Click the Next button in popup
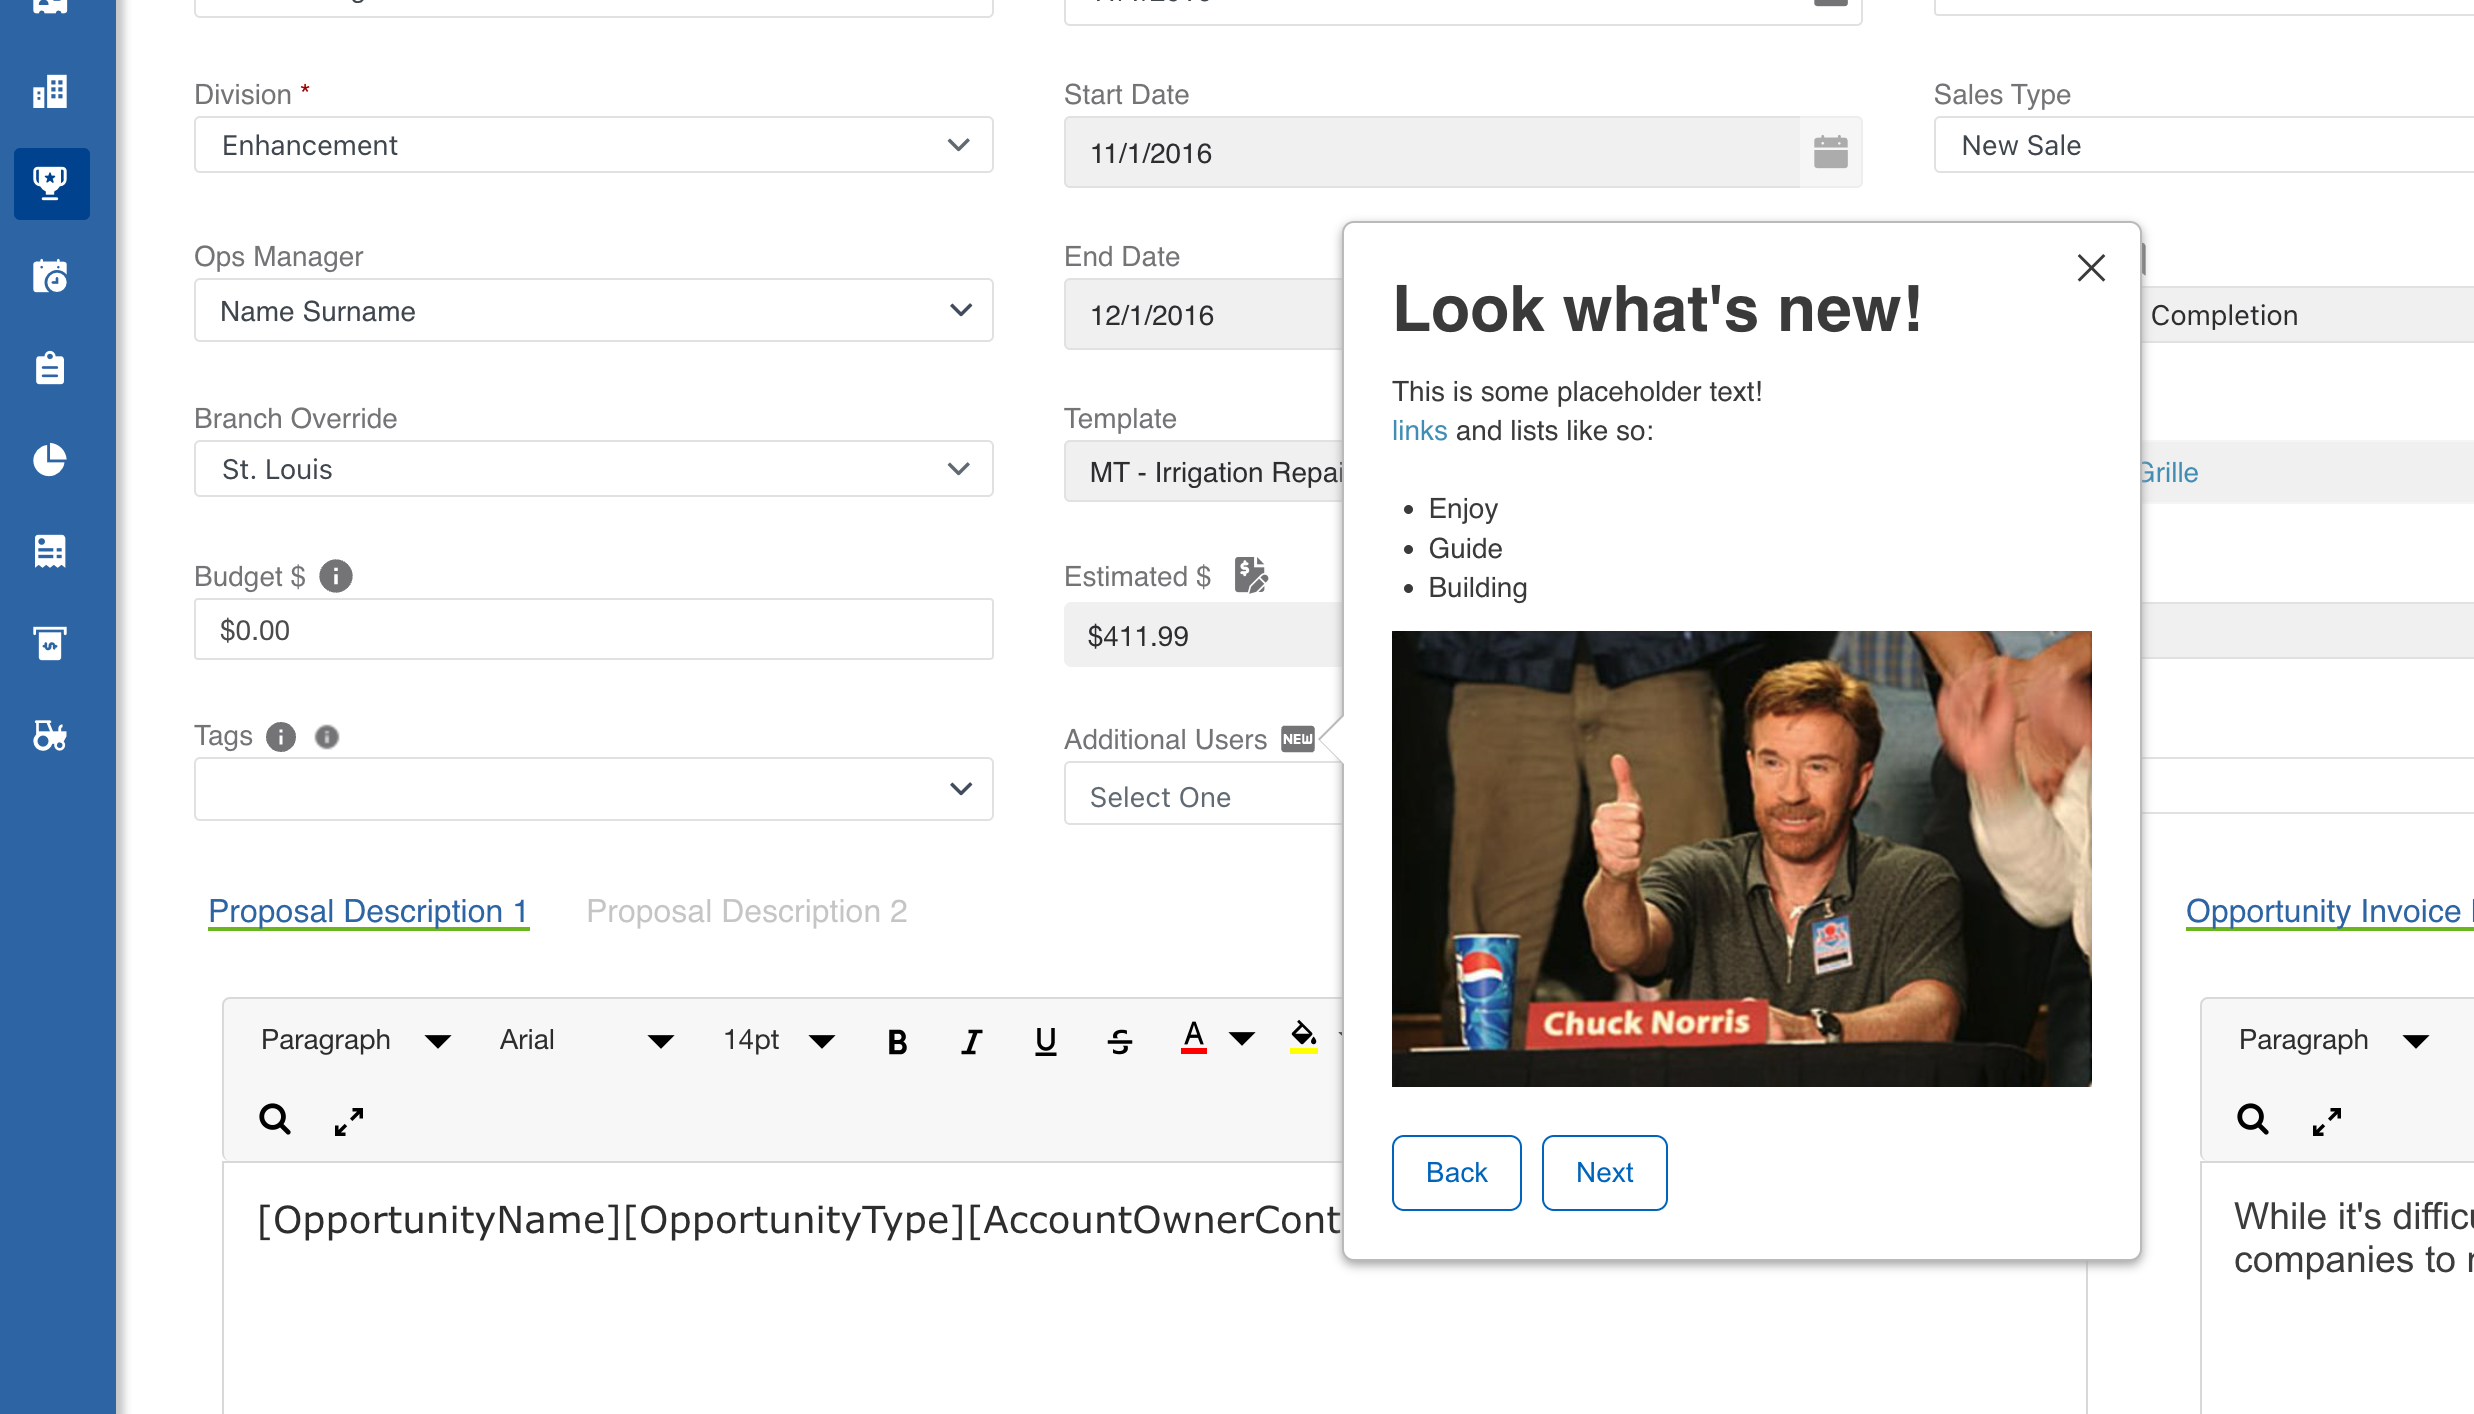 coord(1604,1172)
